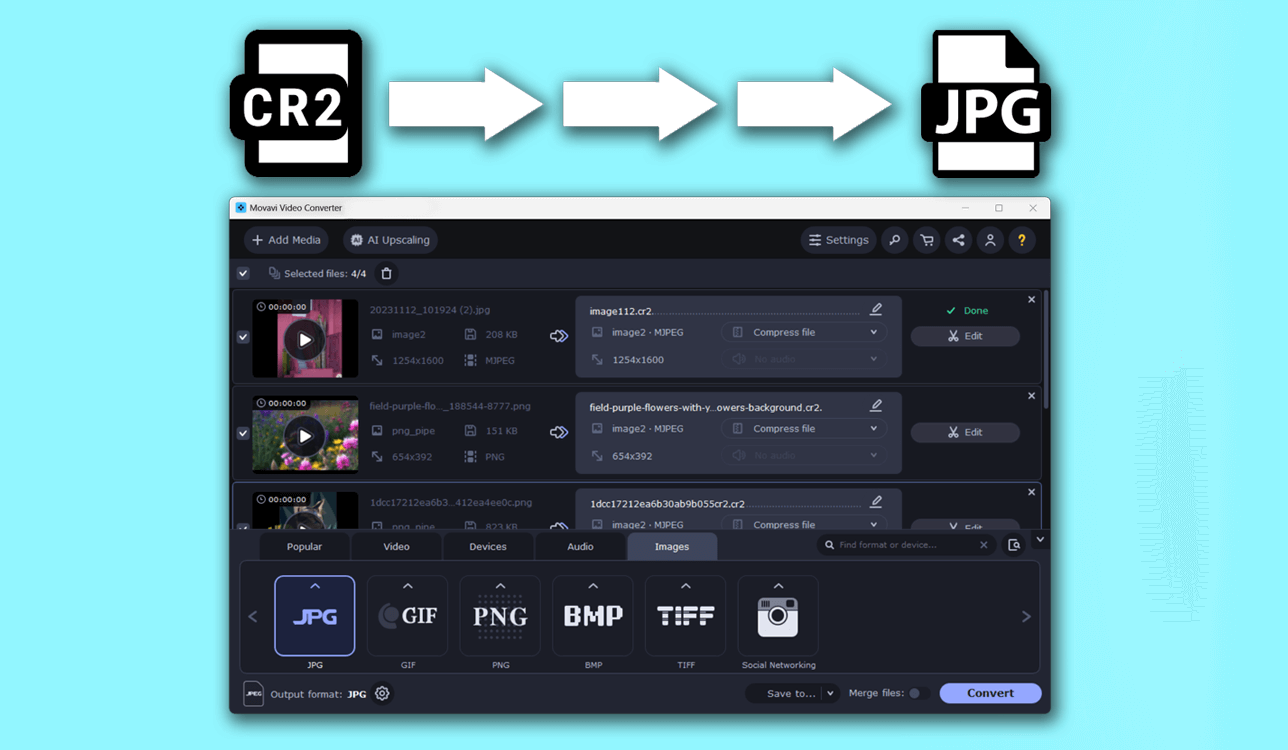Remove 1dcc17212ea6b30 row with X icon
Image resolution: width=1288 pixels, height=750 pixels.
click(1032, 492)
